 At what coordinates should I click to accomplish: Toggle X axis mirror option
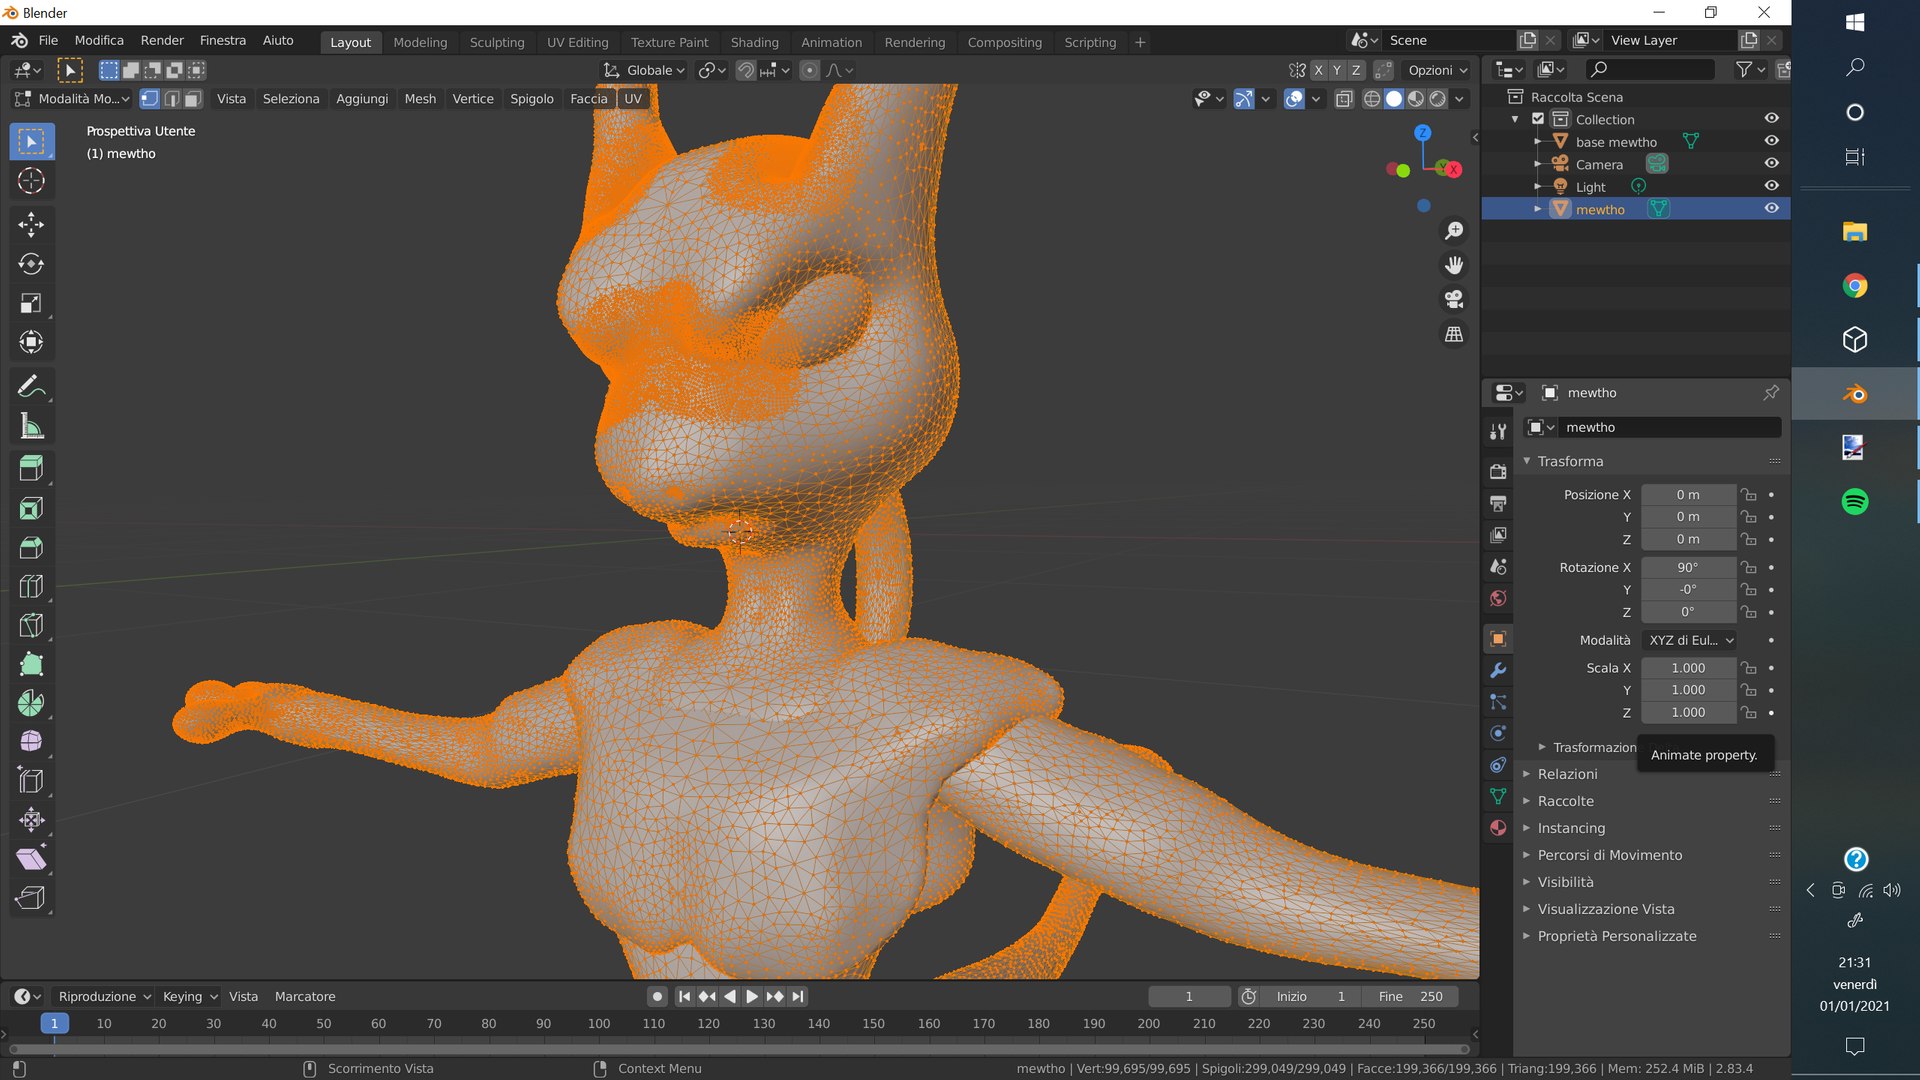coord(1318,70)
